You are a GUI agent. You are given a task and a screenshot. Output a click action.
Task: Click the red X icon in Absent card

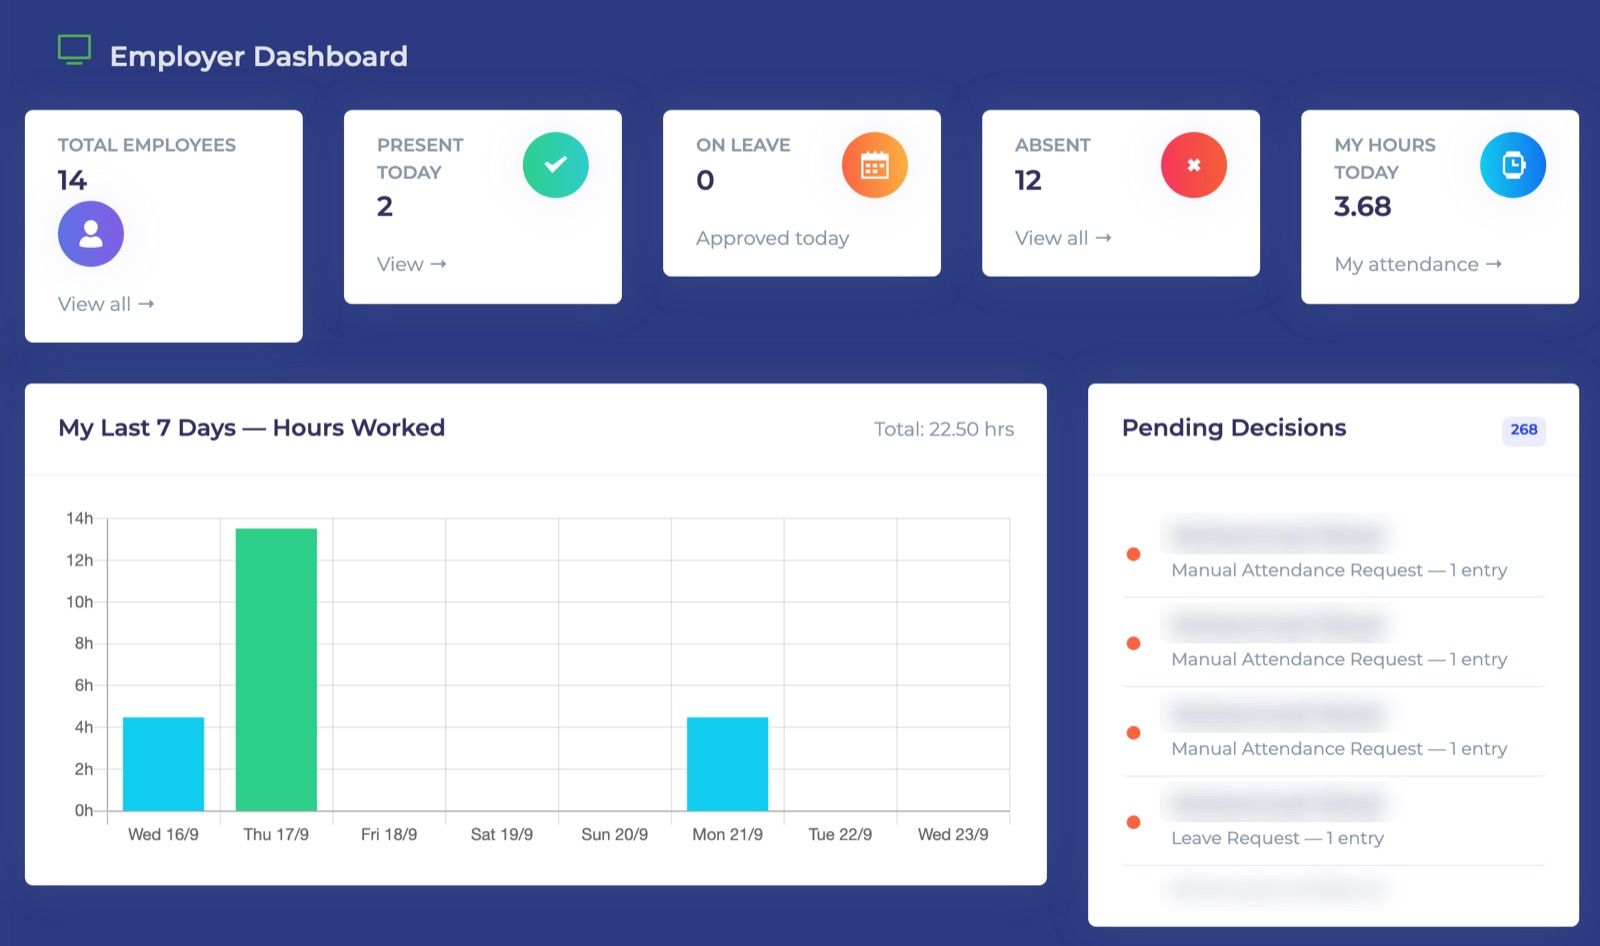pos(1194,165)
